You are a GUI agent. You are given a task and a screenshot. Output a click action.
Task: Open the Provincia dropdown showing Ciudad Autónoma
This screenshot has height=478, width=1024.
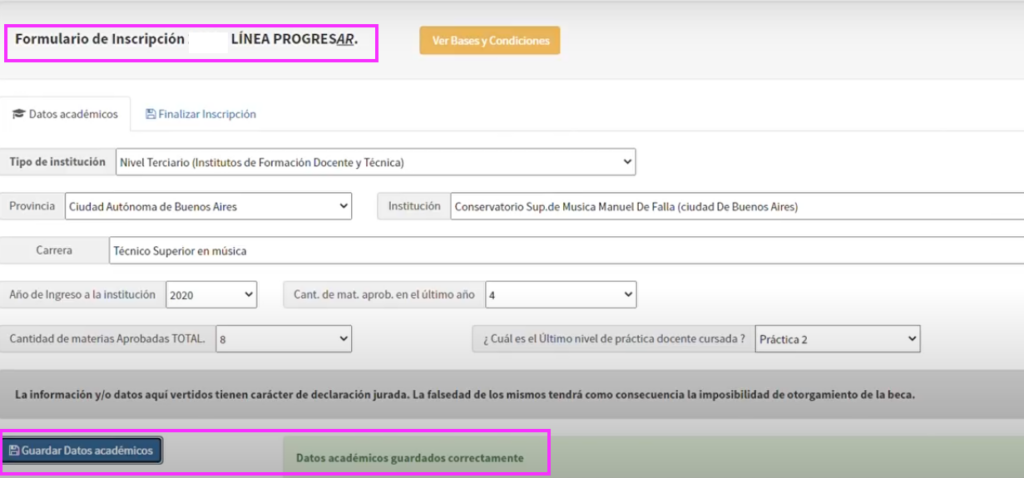pyautogui.click(x=208, y=206)
